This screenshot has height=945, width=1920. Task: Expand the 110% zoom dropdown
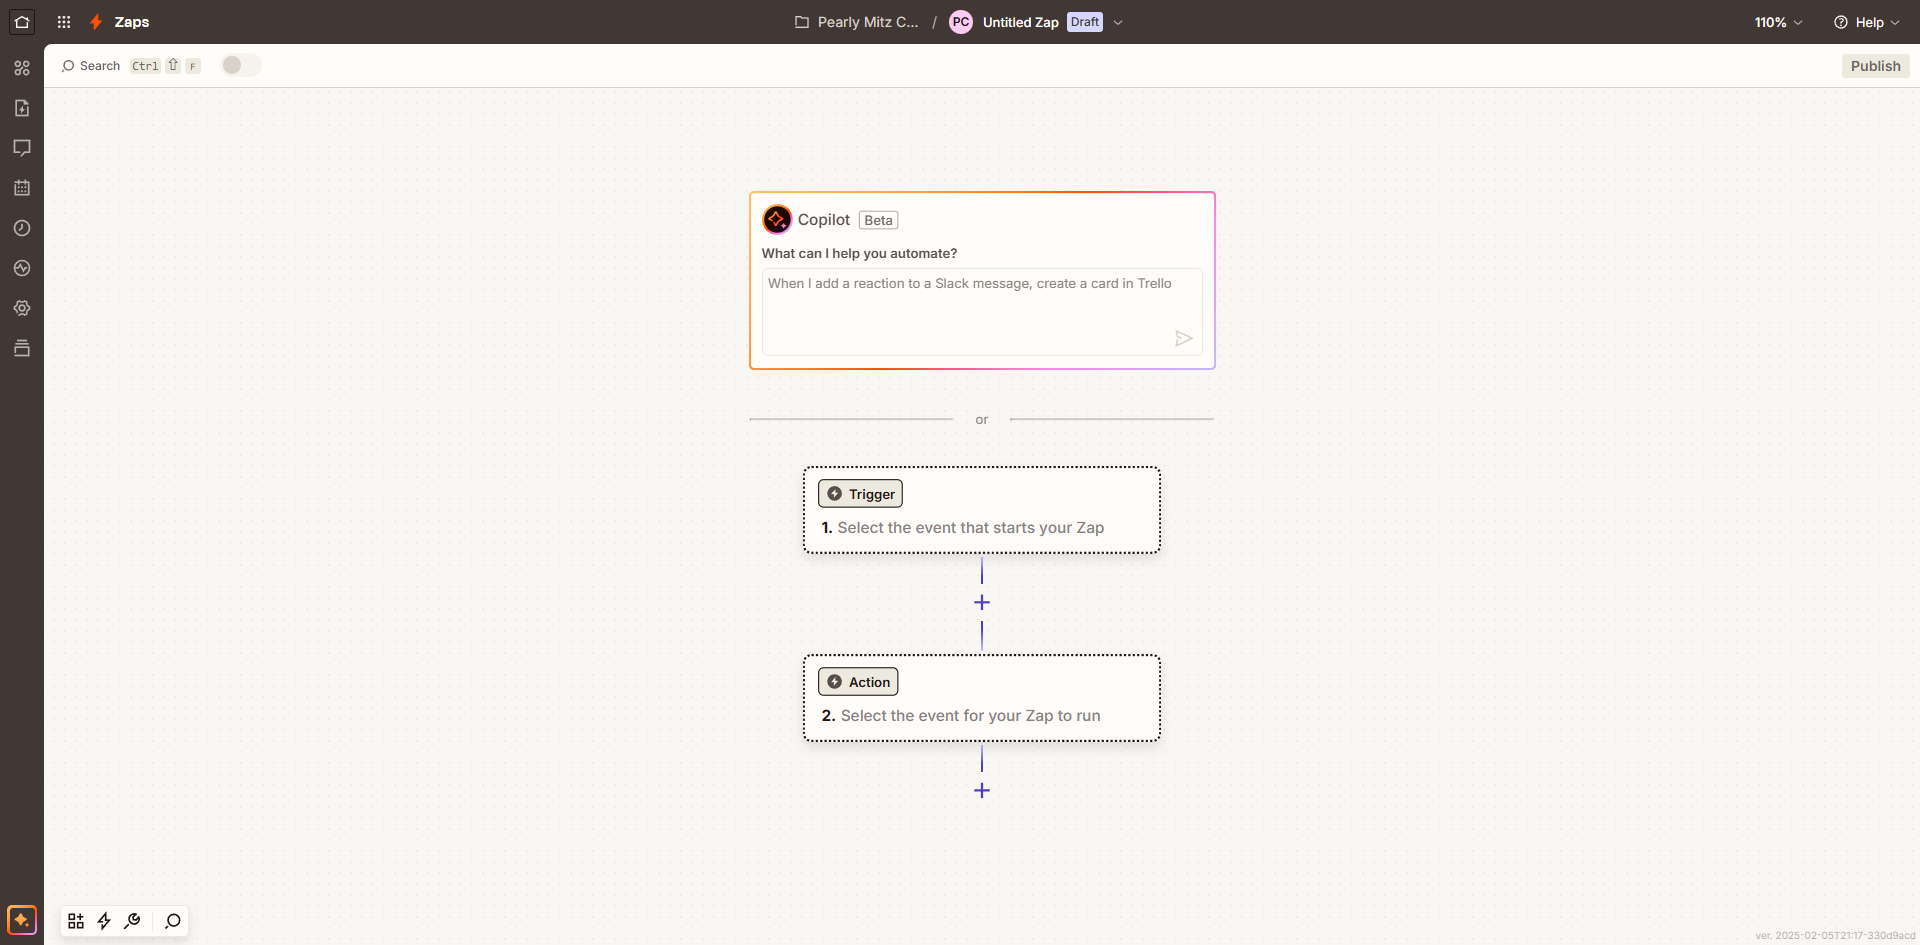(x=1778, y=22)
